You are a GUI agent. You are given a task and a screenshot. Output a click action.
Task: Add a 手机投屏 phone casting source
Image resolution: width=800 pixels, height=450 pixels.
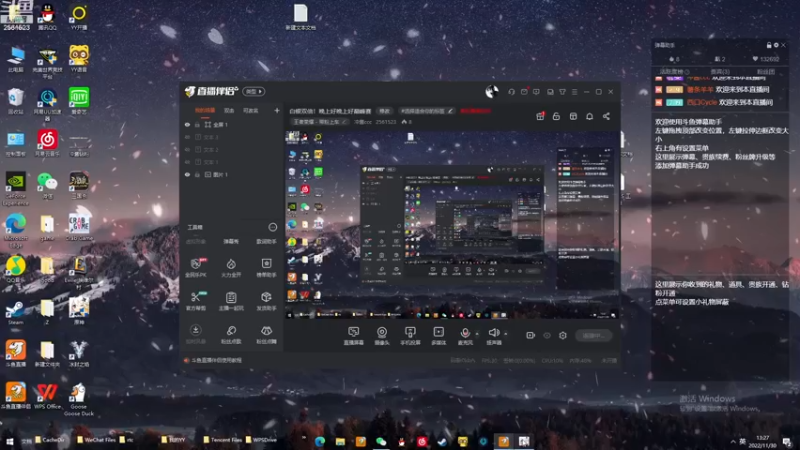410,336
